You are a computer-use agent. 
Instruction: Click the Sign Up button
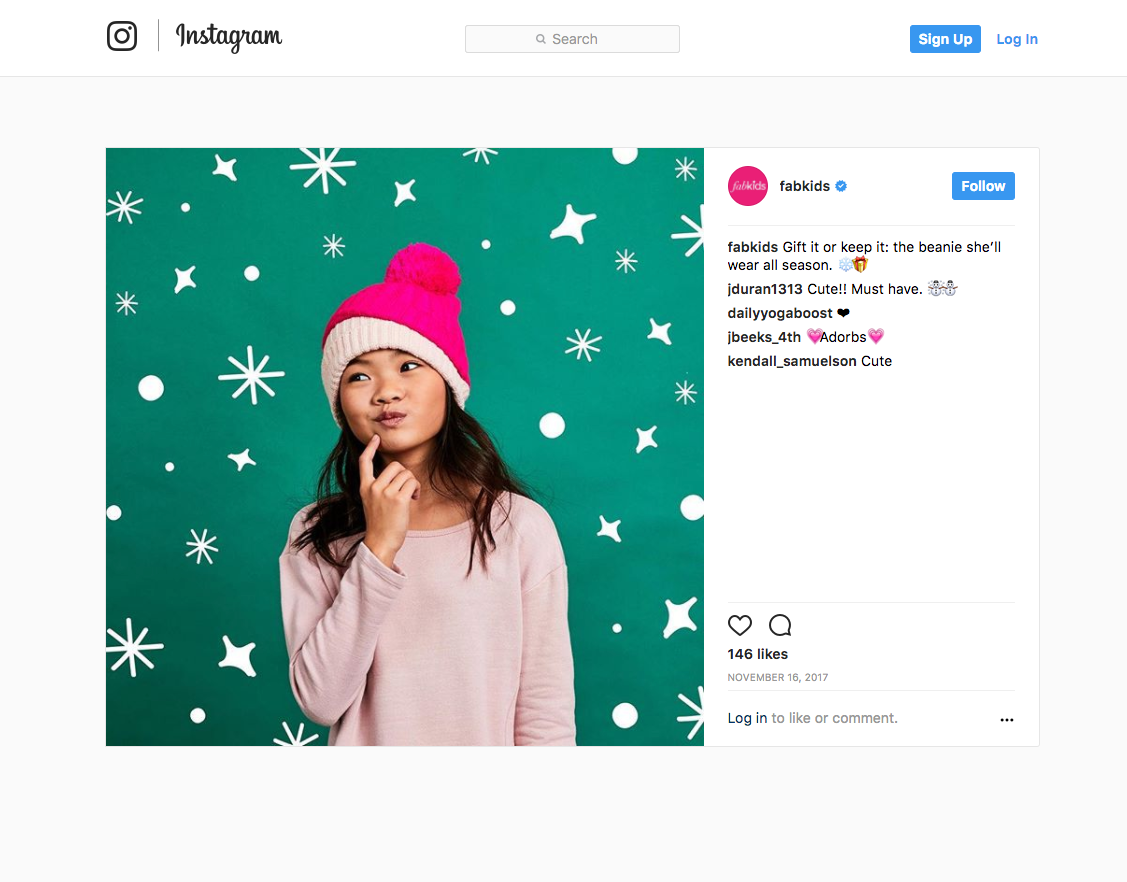click(945, 39)
